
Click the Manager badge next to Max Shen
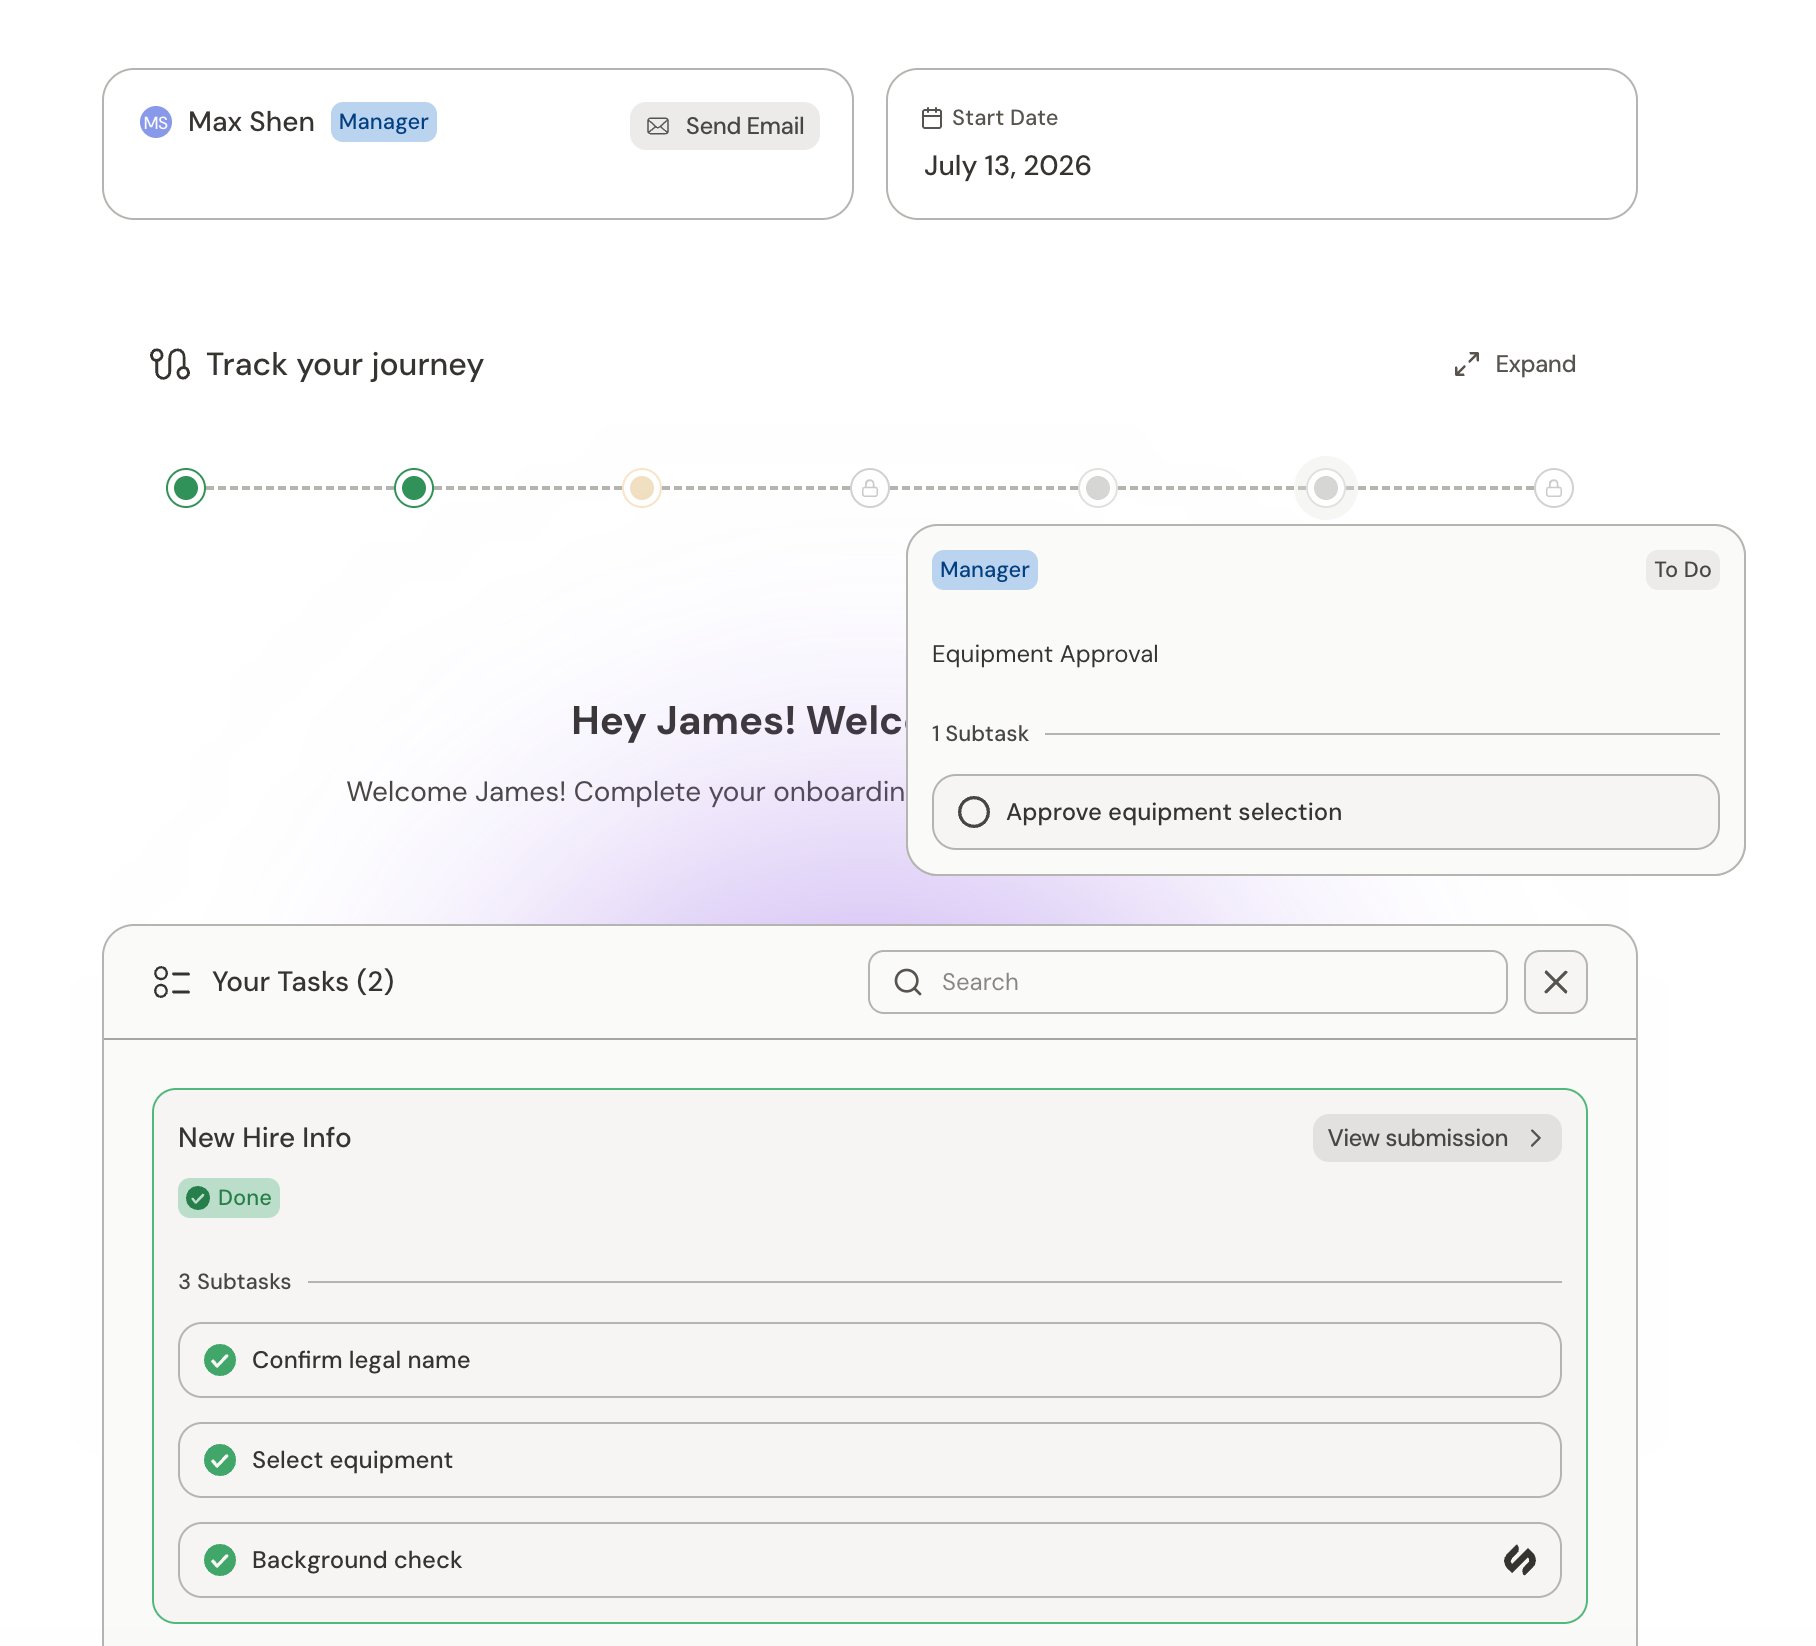click(x=384, y=122)
